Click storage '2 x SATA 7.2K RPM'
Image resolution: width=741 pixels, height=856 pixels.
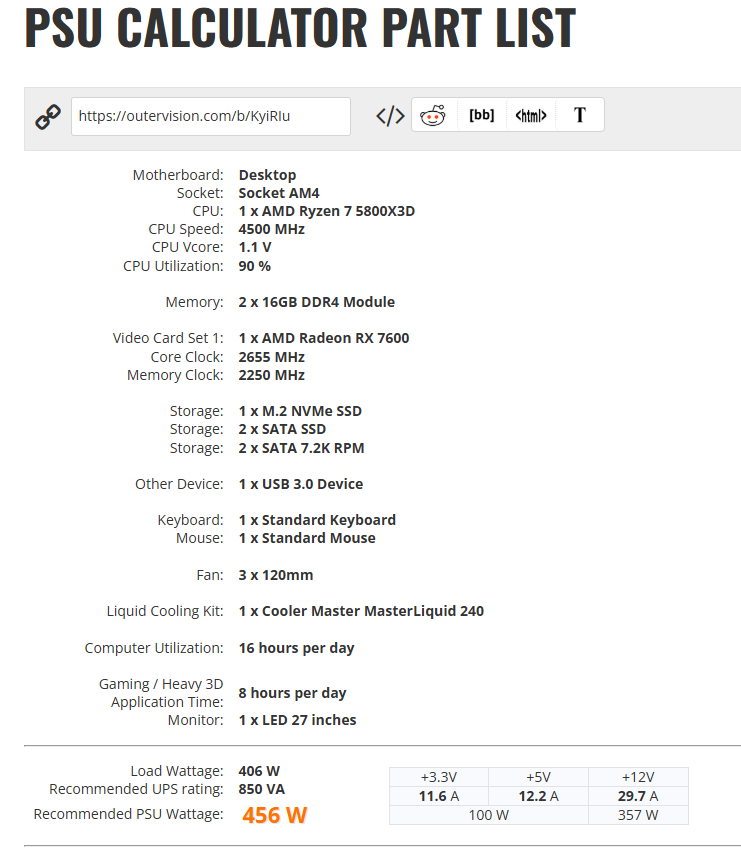(x=301, y=449)
